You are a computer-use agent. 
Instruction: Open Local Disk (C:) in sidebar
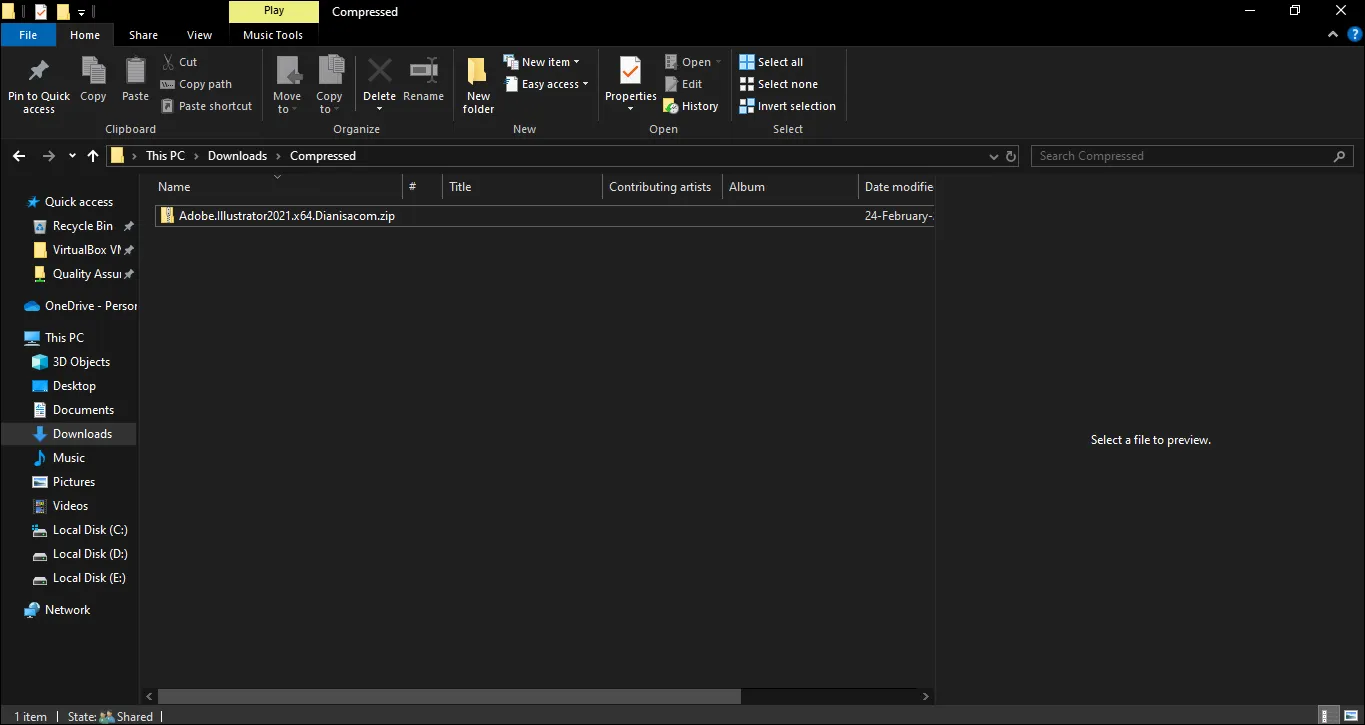coord(89,530)
